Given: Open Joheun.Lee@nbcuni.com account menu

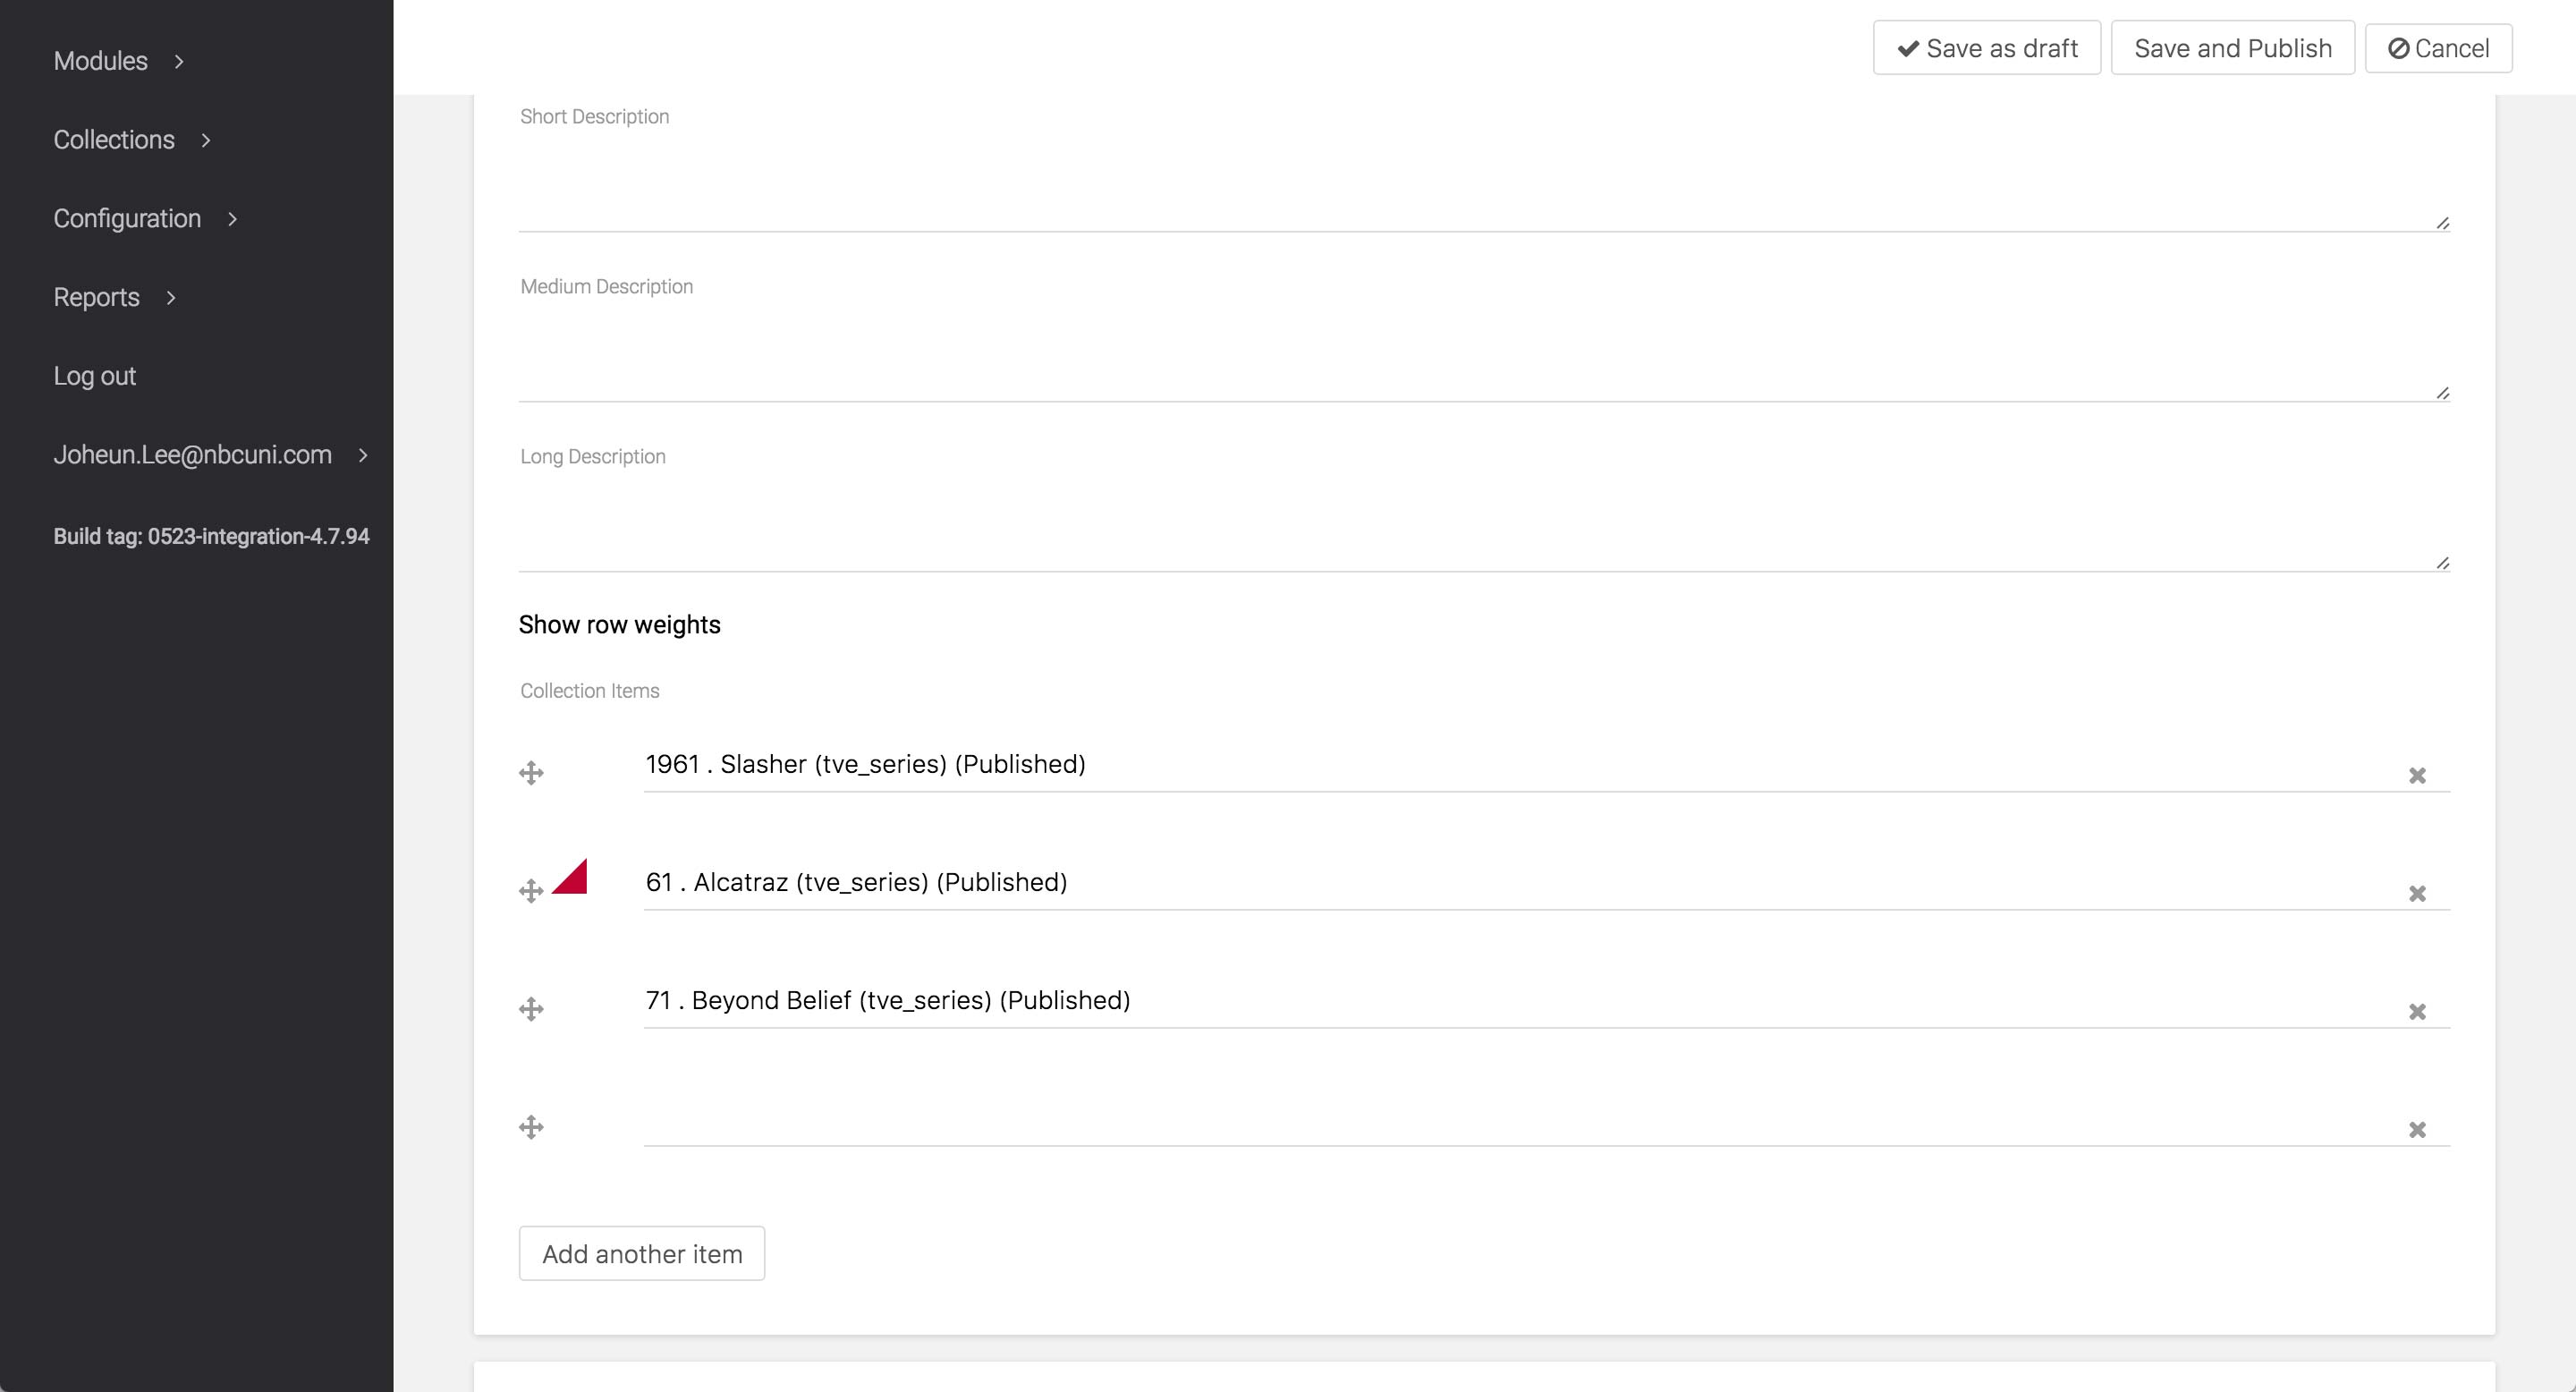Looking at the screenshot, I should coord(192,455).
